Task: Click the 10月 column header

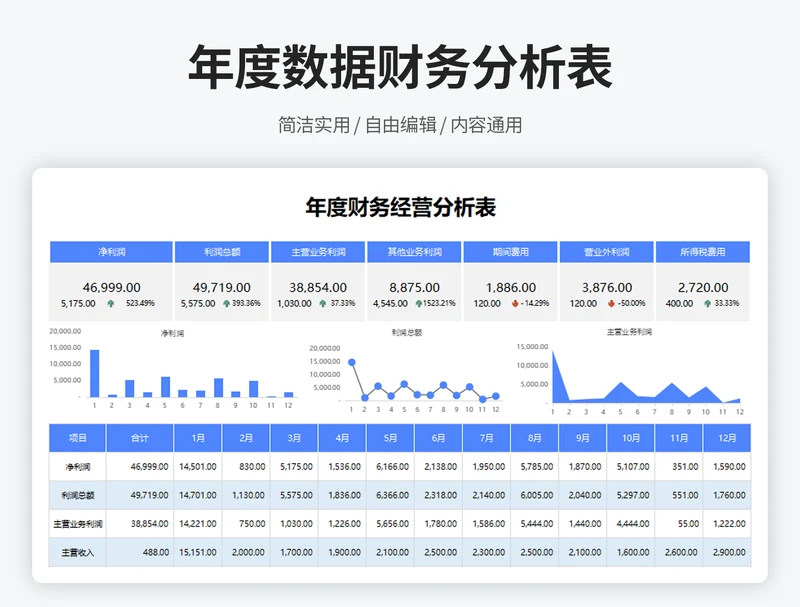Action: (x=631, y=438)
